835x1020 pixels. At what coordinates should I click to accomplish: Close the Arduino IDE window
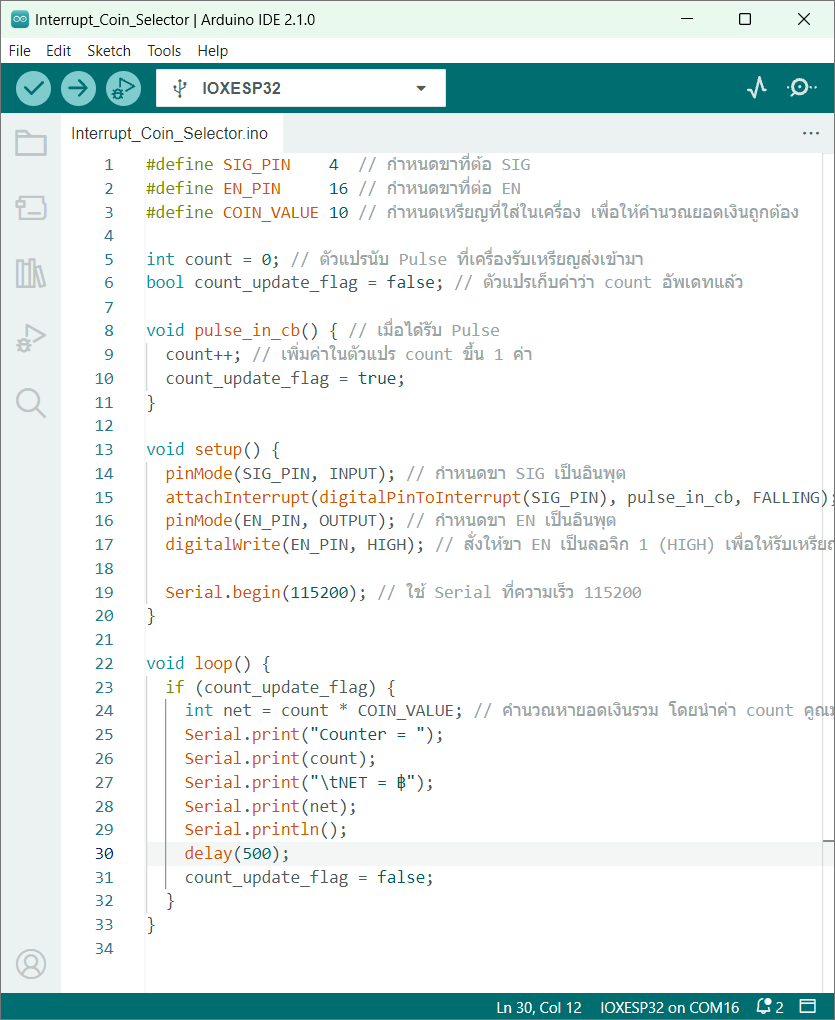(x=804, y=20)
